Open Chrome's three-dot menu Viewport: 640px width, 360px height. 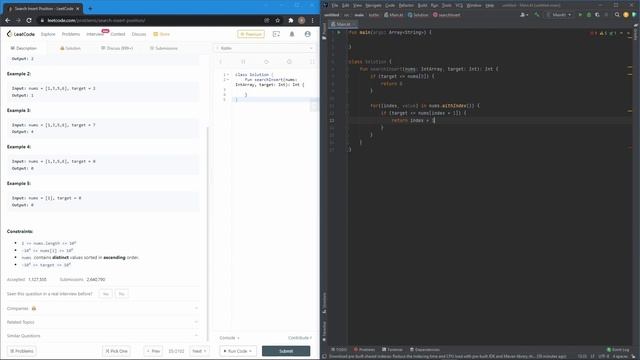(313, 20)
